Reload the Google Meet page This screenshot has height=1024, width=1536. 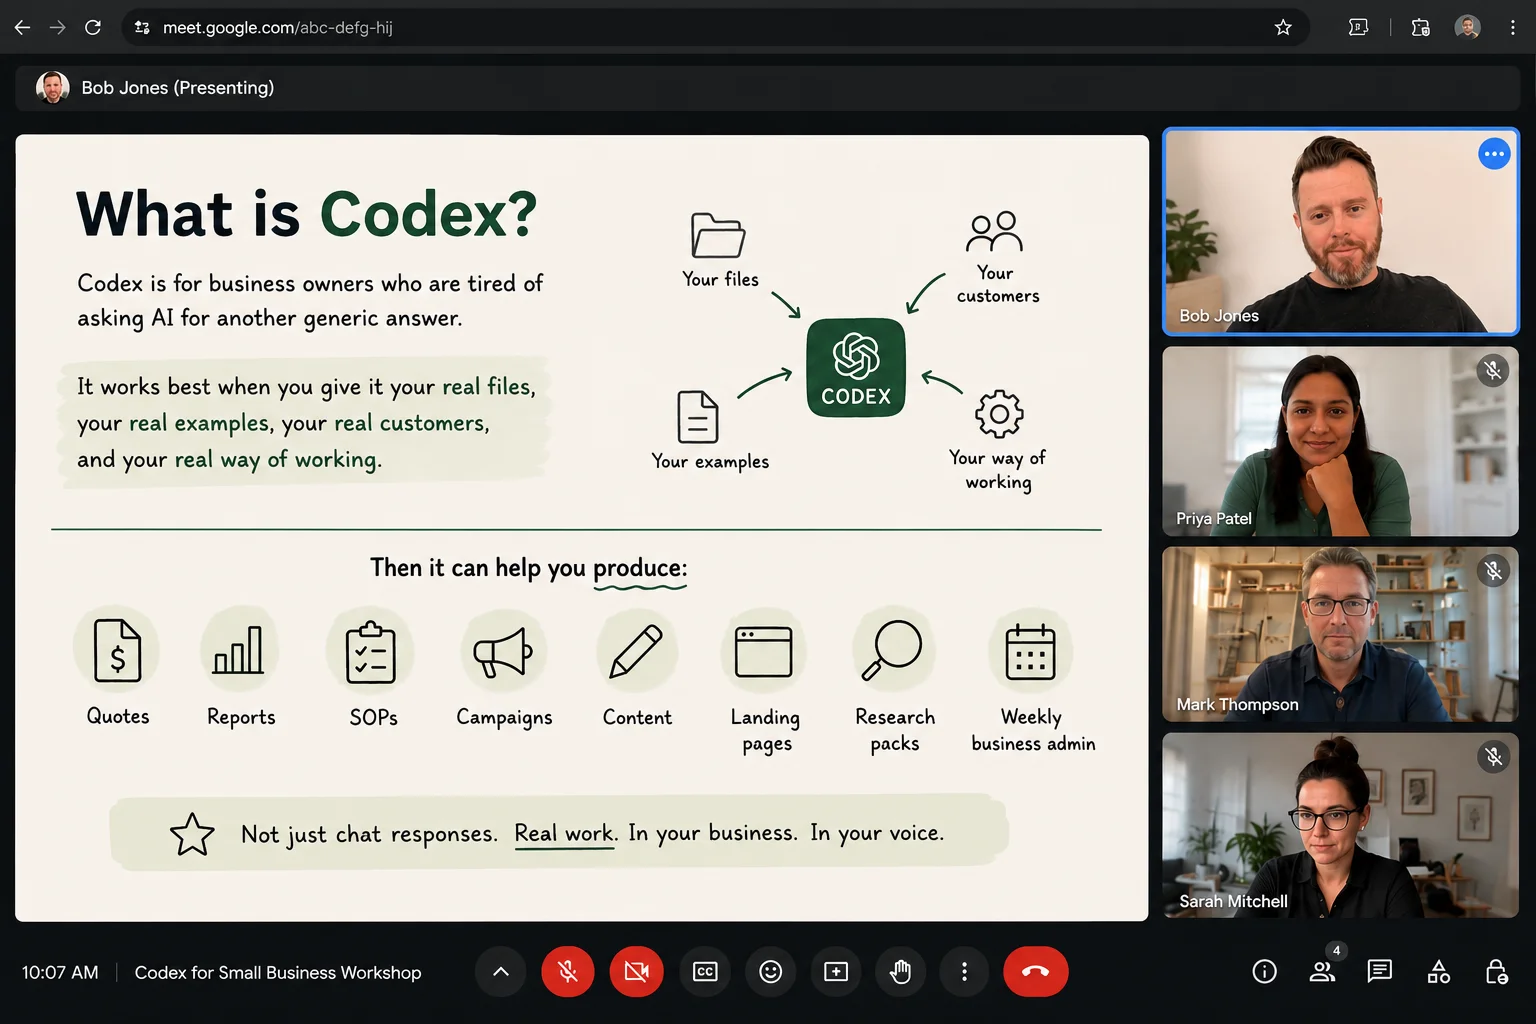coord(93,27)
